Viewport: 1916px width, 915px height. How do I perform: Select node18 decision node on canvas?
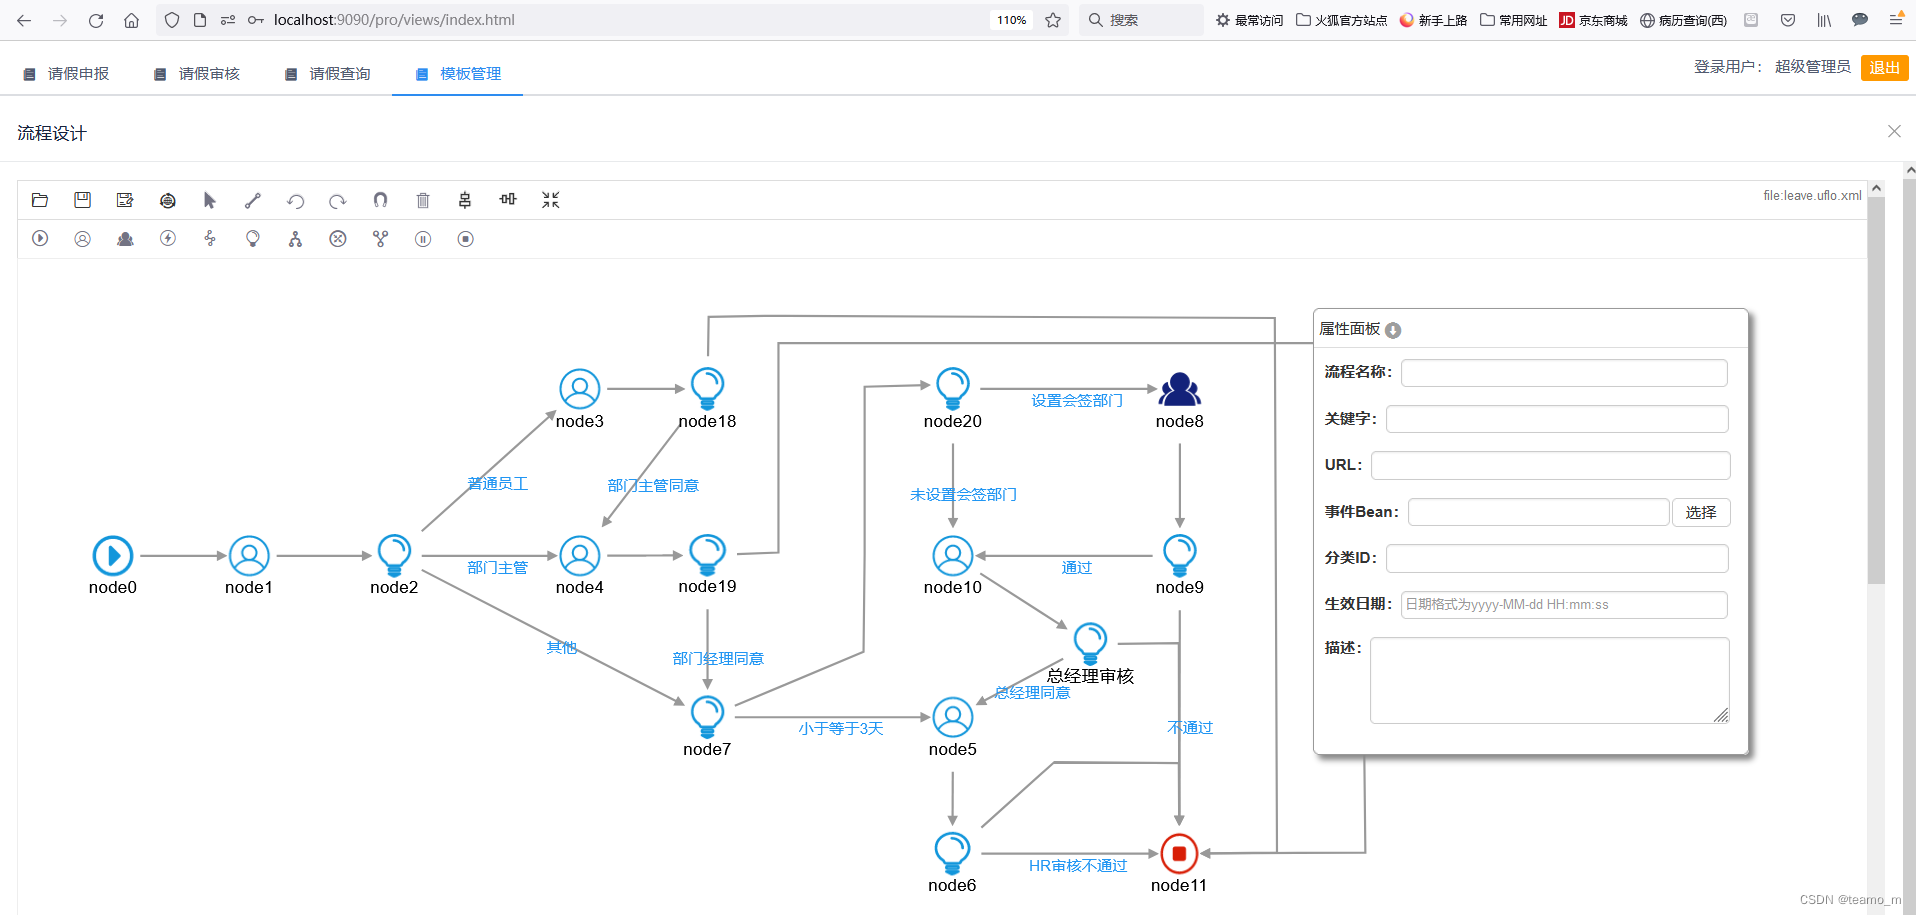tap(707, 389)
